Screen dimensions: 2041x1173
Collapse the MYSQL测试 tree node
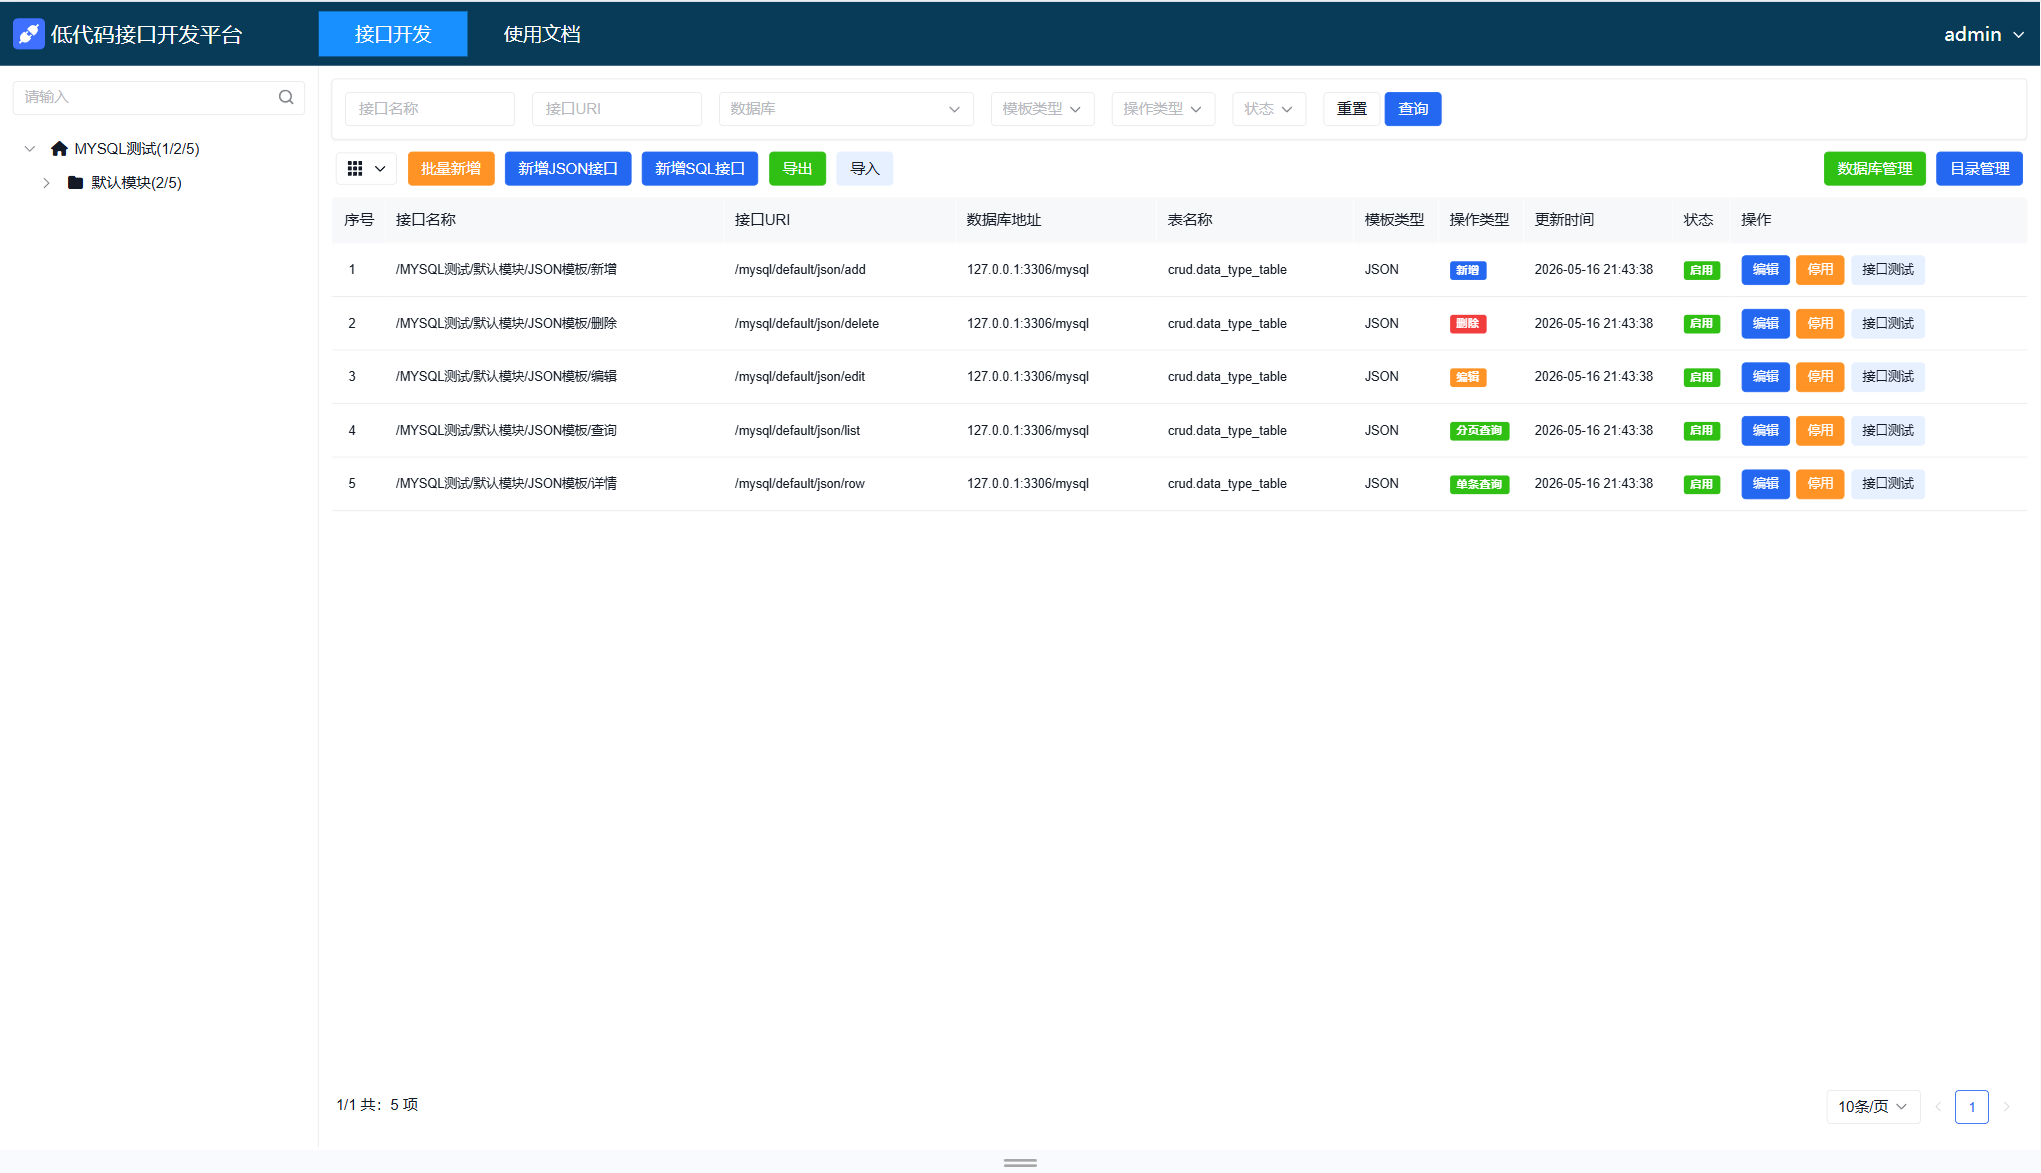point(30,149)
